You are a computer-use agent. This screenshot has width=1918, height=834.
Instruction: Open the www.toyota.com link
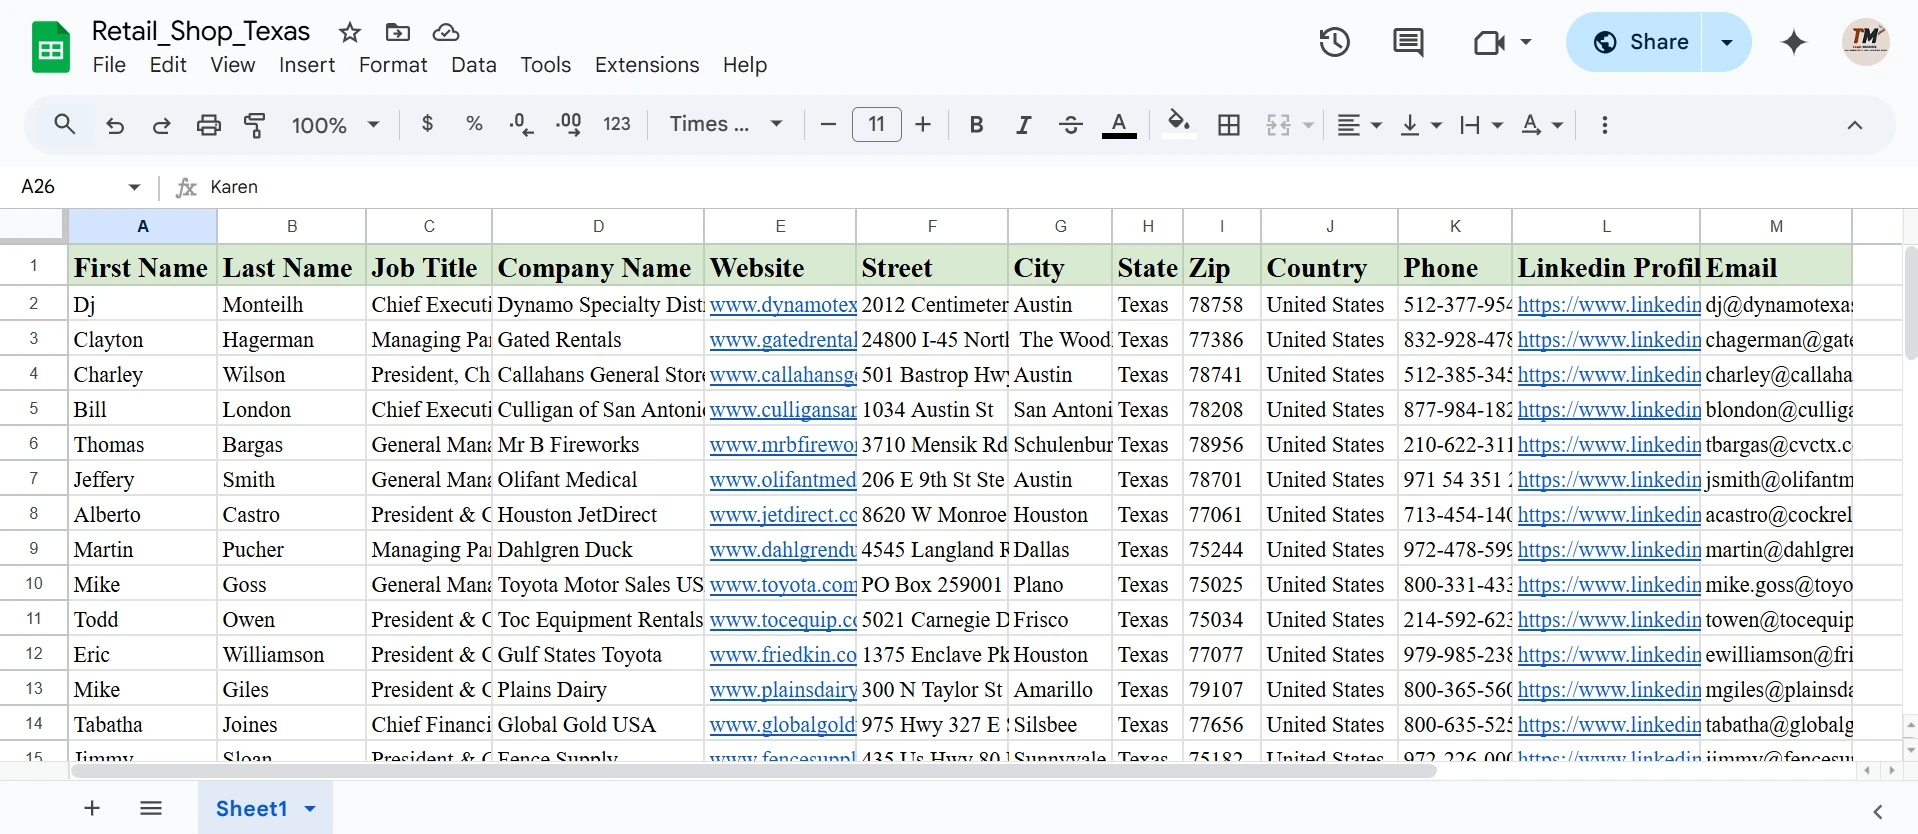(783, 585)
